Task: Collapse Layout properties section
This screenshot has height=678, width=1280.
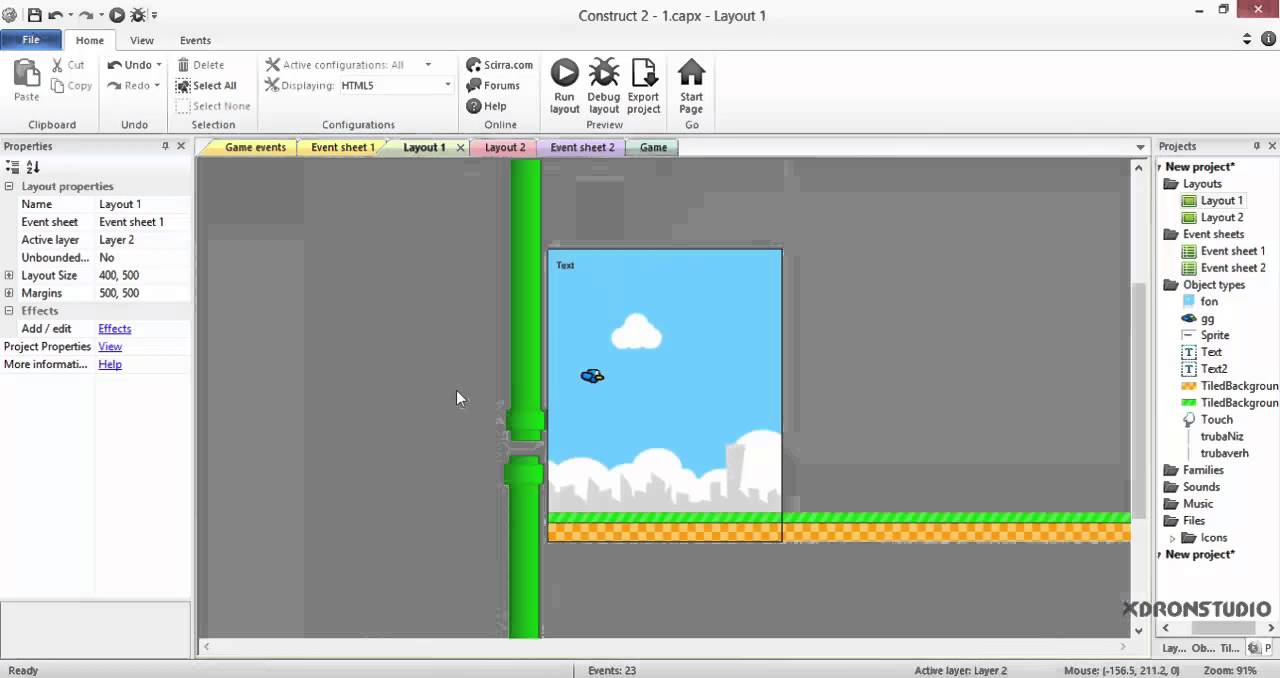Action: click(x=9, y=186)
